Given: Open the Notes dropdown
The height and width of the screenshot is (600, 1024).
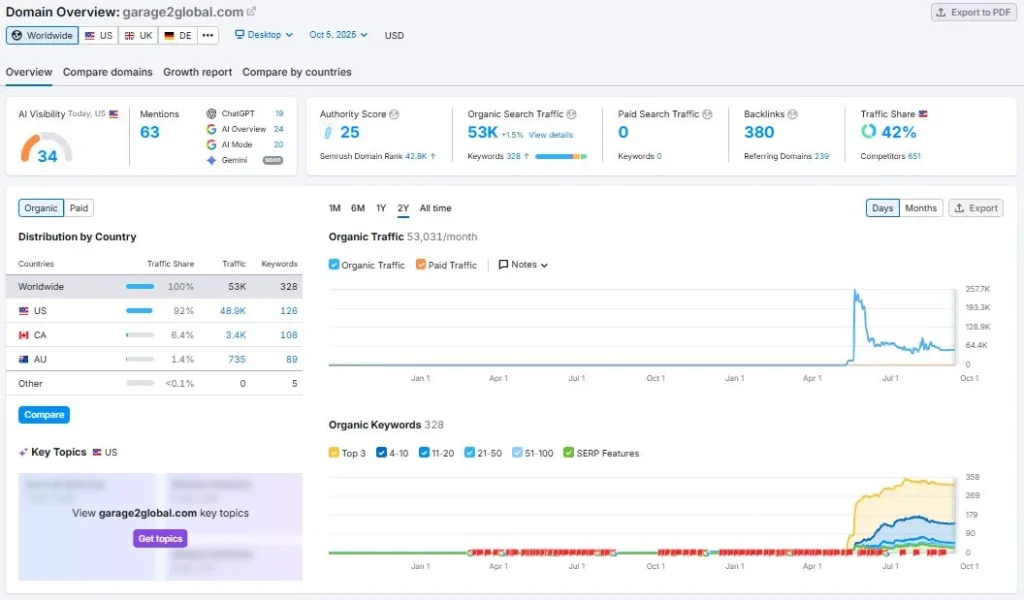Looking at the screenshot, I should point(523,264).
